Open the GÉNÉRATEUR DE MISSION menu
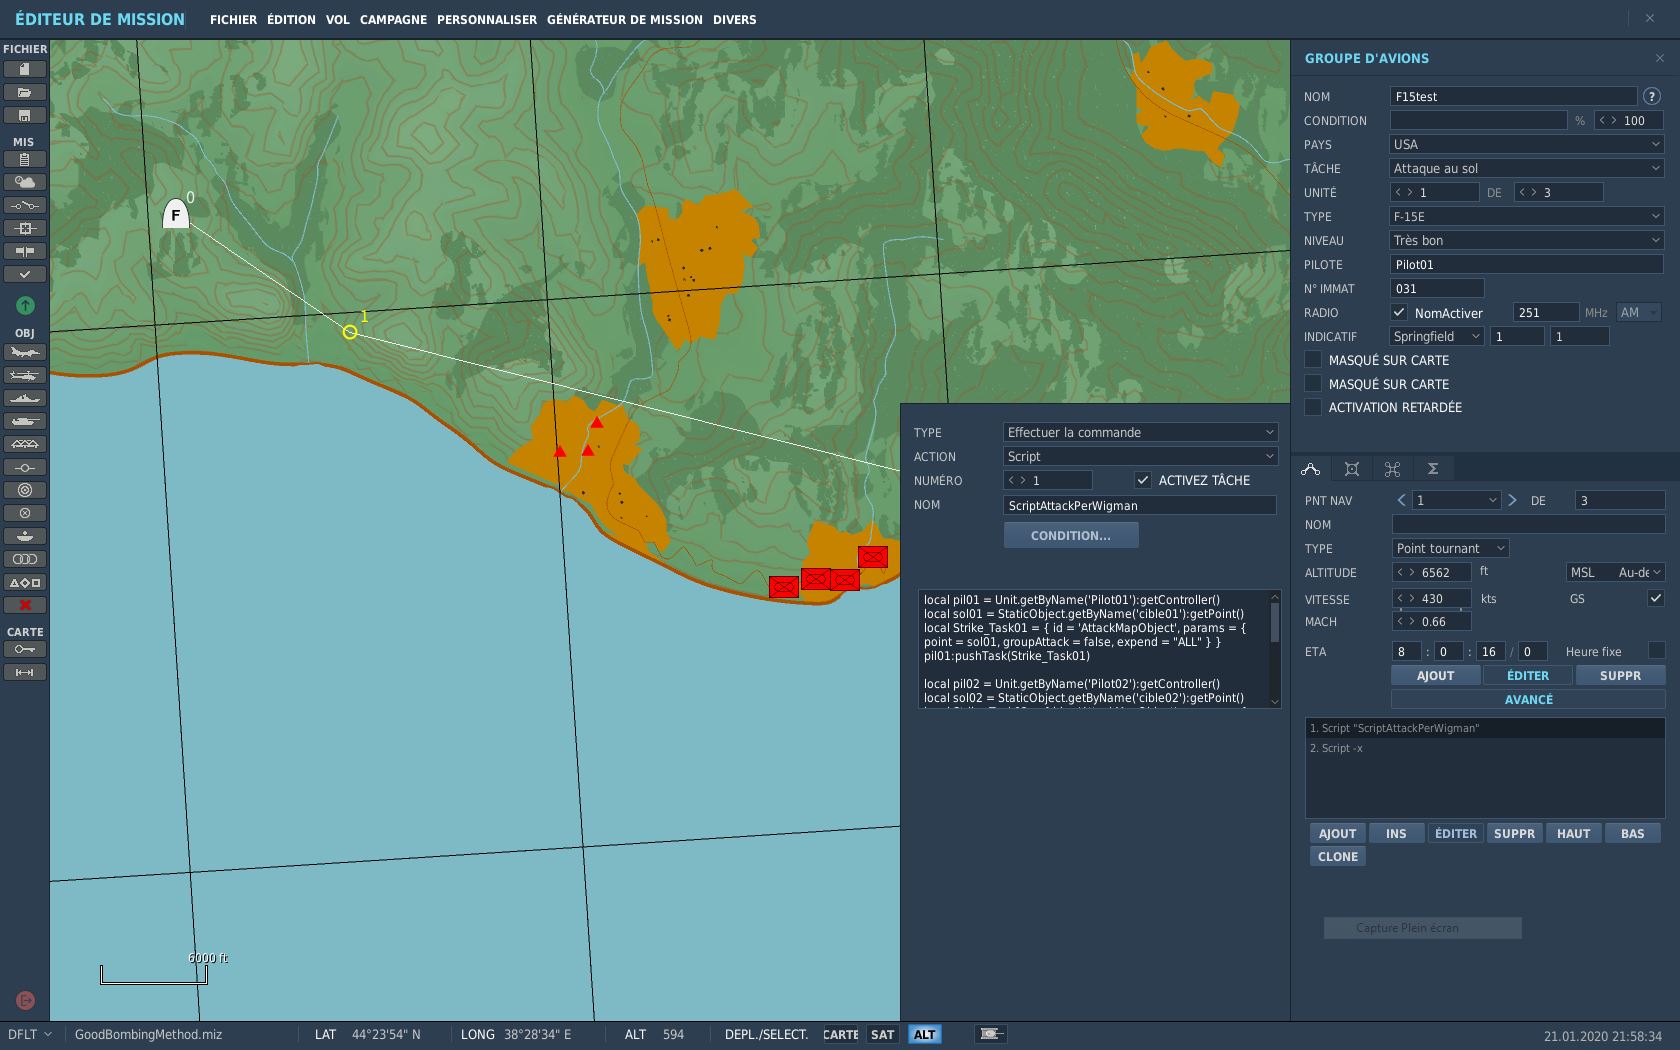 click(624, 20)
